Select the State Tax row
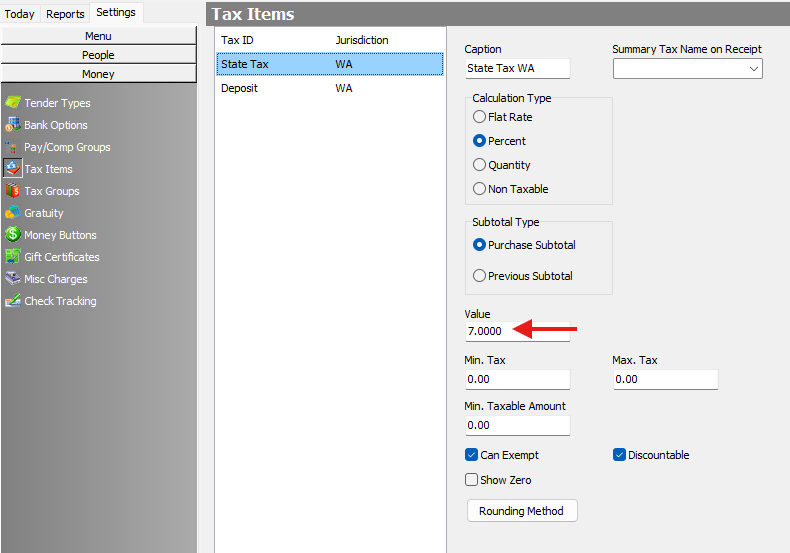This screenshot has width=790, height=553. coord(330,64)
